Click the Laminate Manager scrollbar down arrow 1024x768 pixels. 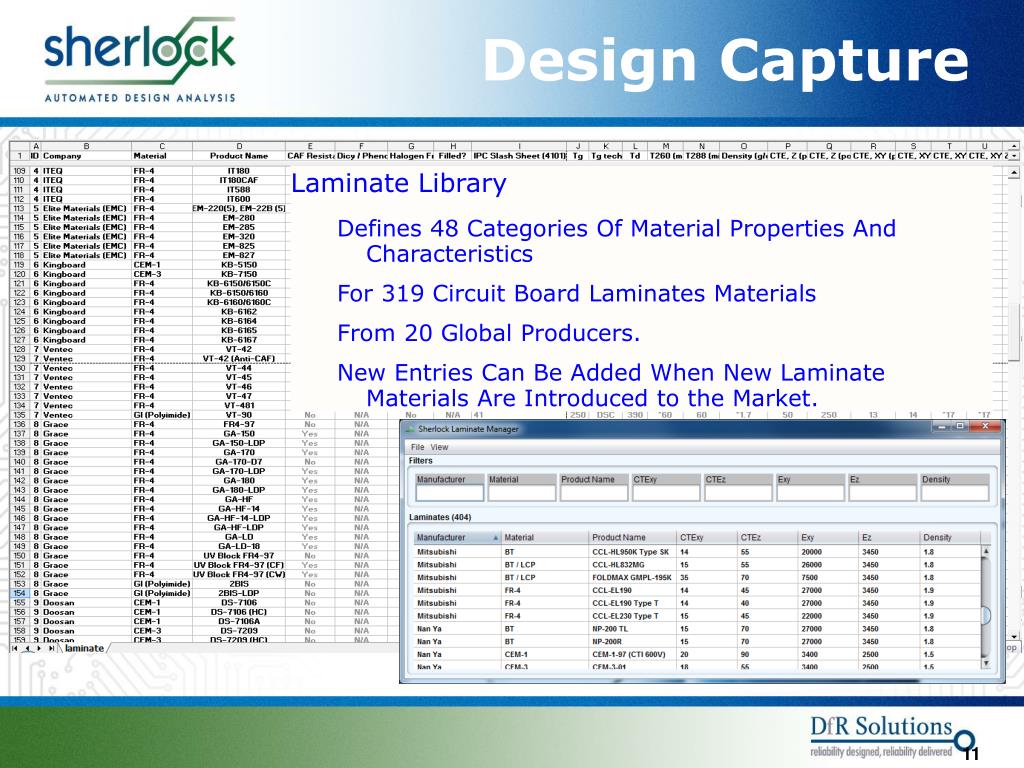coord(986,664)
